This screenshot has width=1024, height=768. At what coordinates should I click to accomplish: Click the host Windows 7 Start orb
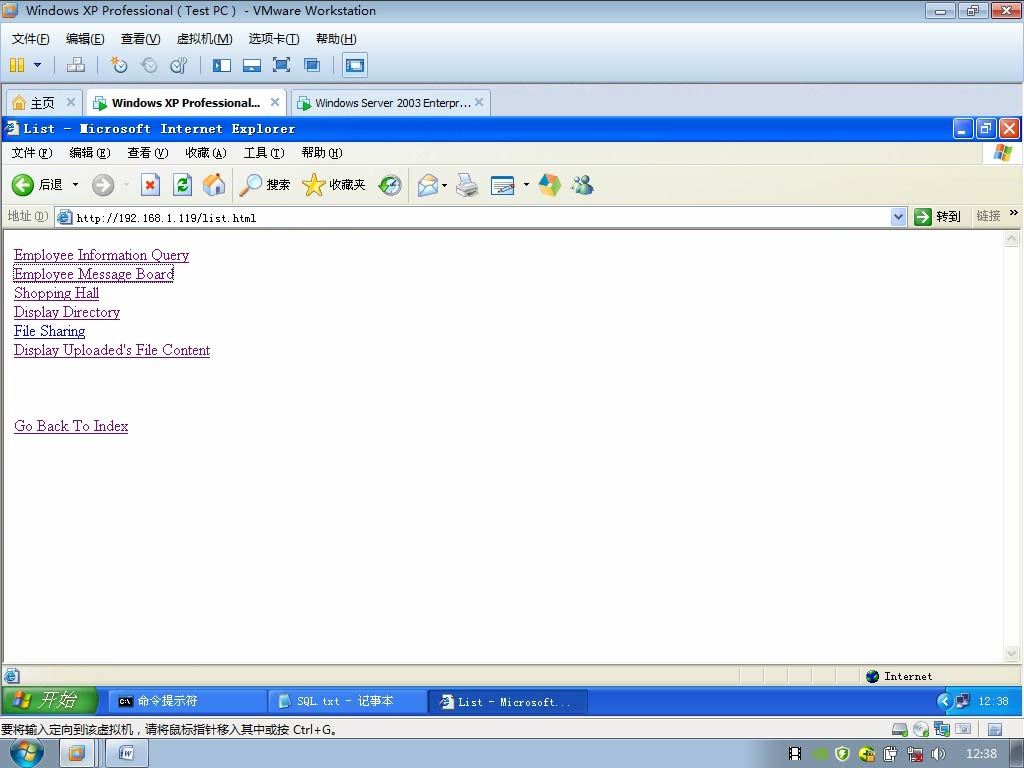pos(27,754)
